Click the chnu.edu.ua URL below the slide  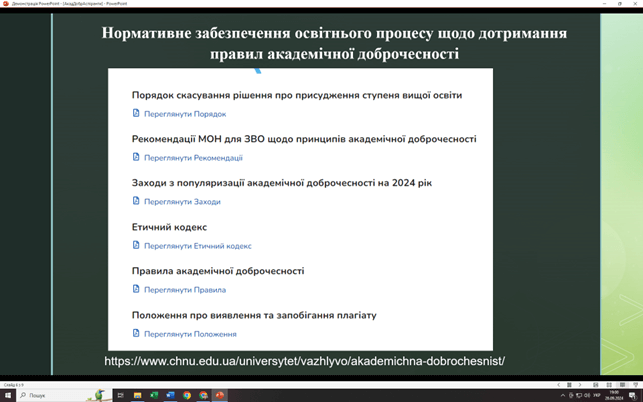(304, 360)
